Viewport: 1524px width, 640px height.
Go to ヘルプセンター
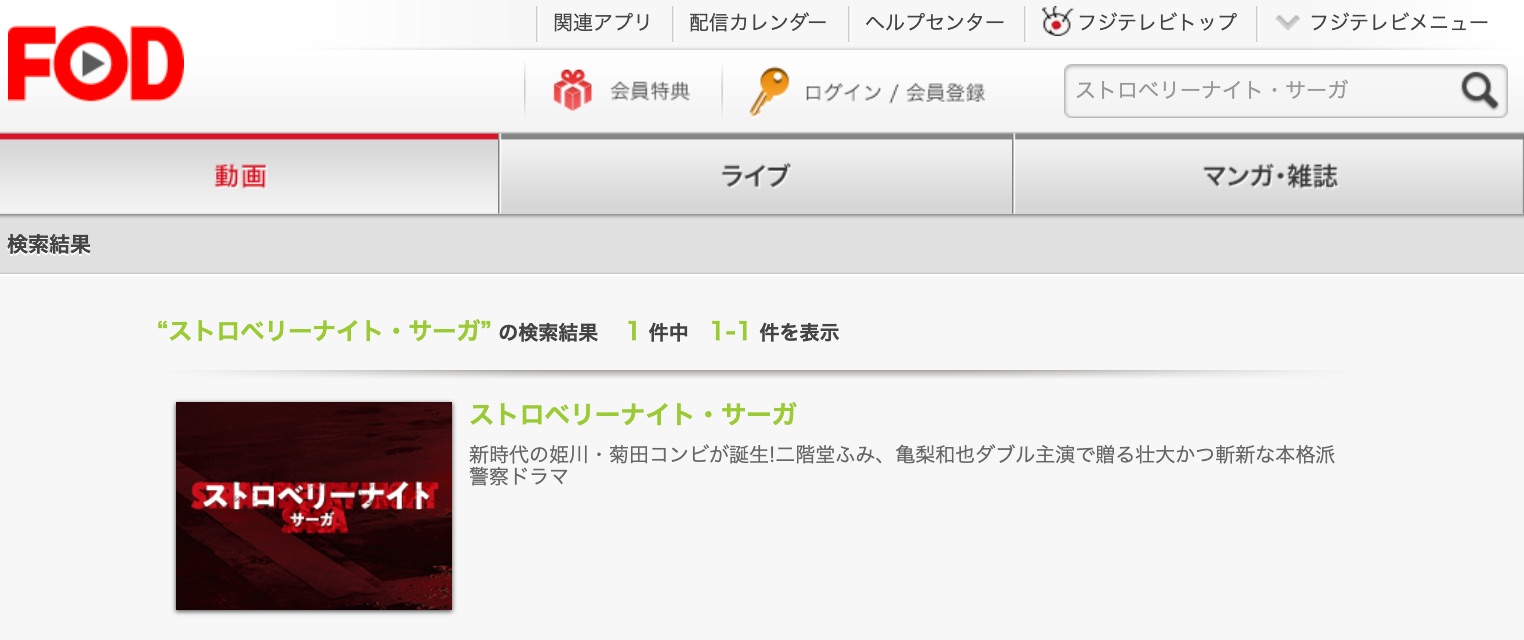pos(935,23)
